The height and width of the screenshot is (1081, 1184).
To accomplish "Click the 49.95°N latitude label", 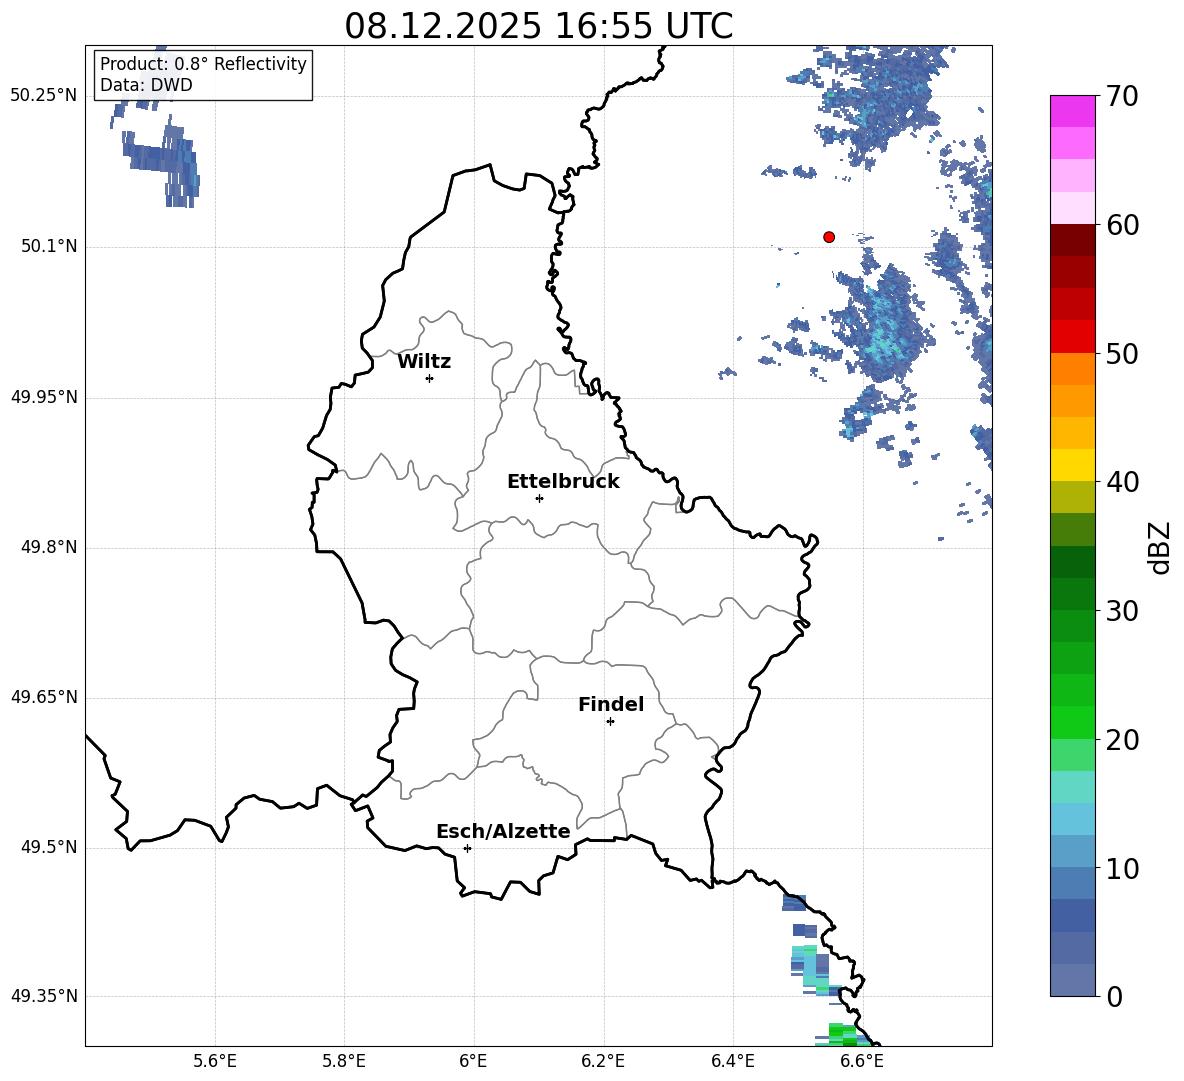I will [44, 397].
